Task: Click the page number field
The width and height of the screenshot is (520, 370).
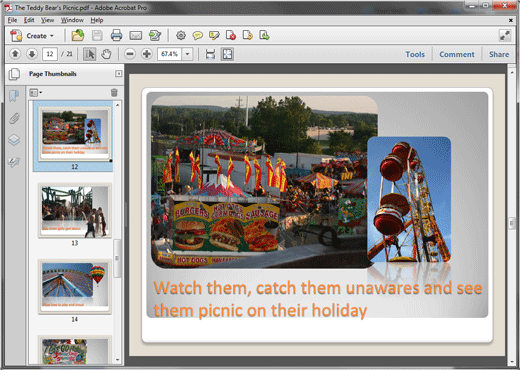Action: pyautogui.click(x=50, y=54)
